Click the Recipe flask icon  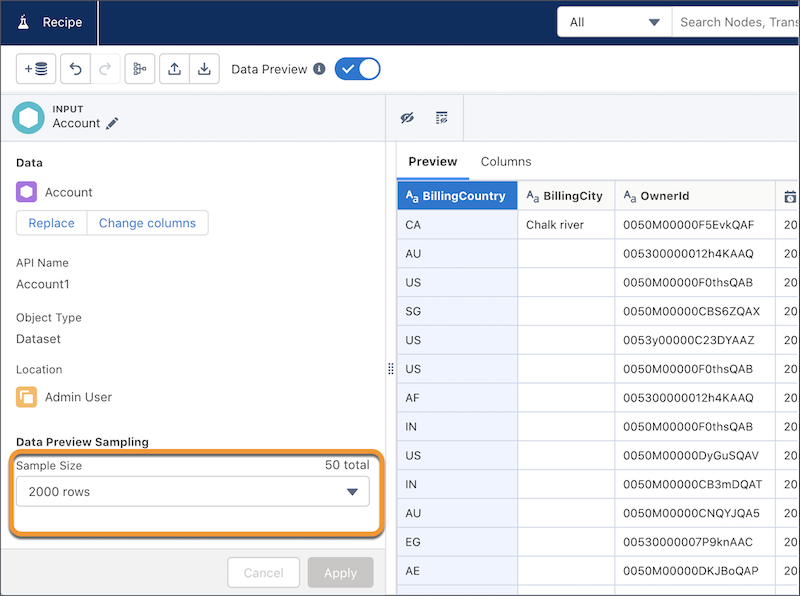tap(22, 21)
